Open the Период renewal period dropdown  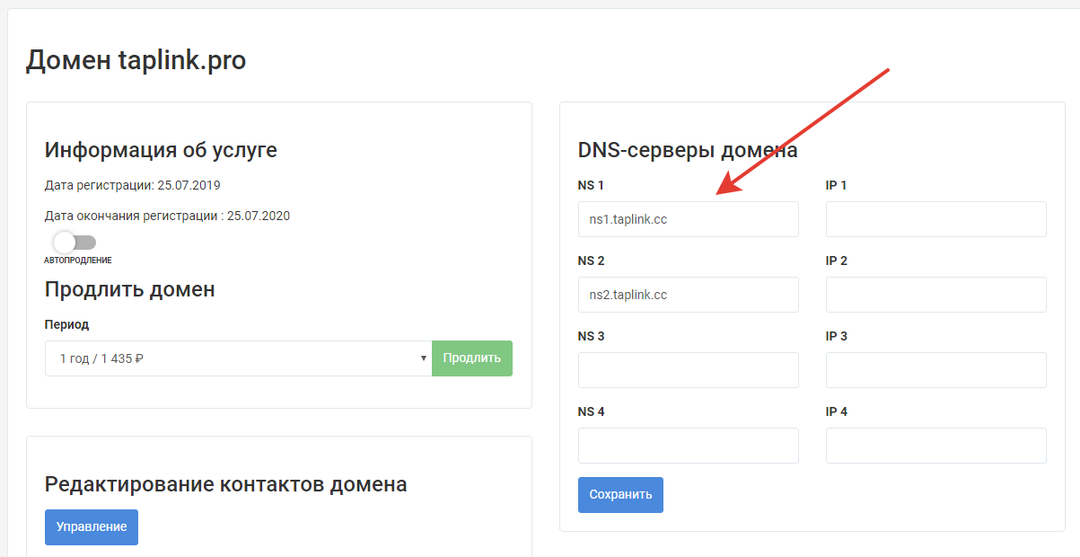238,358
